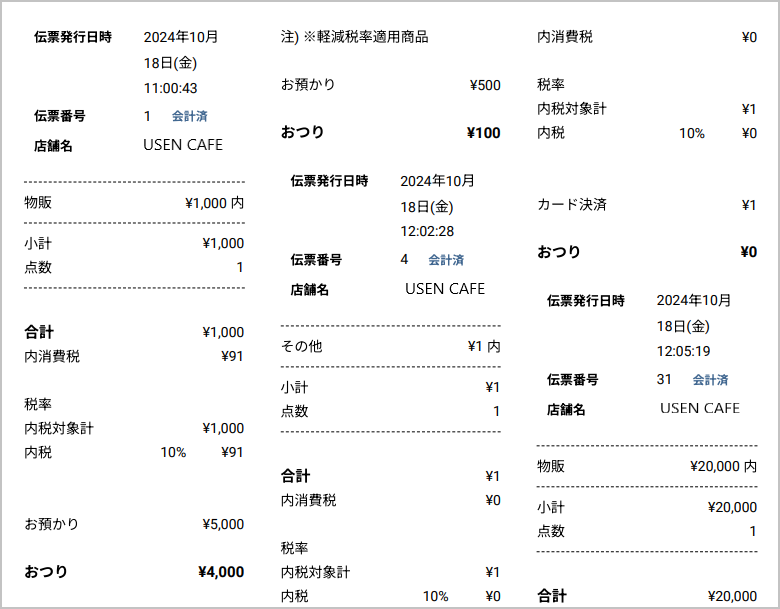The image size is (780, 609).
Task: Open the 会計済 link for receipt 31
Action: click(710, 380)
